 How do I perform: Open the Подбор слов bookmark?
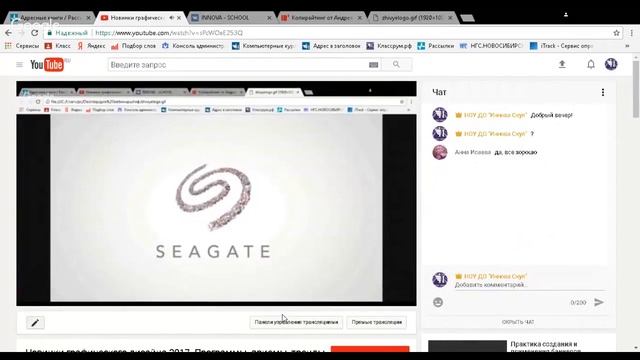[133, 46]
